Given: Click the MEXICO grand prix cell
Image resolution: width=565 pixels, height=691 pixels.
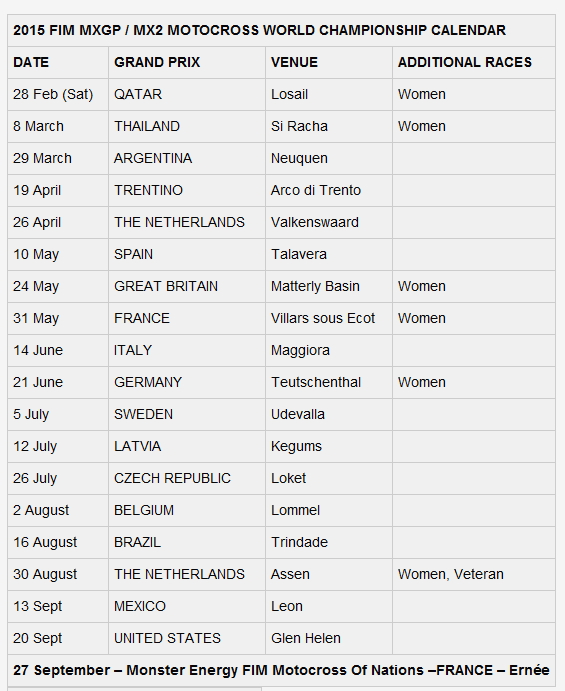Looking at the screenshot, I should 187,606.
